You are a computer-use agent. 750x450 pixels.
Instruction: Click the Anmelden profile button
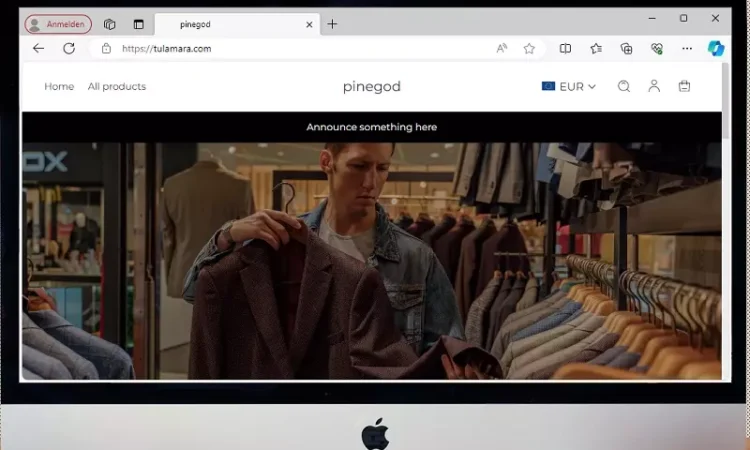58,24
